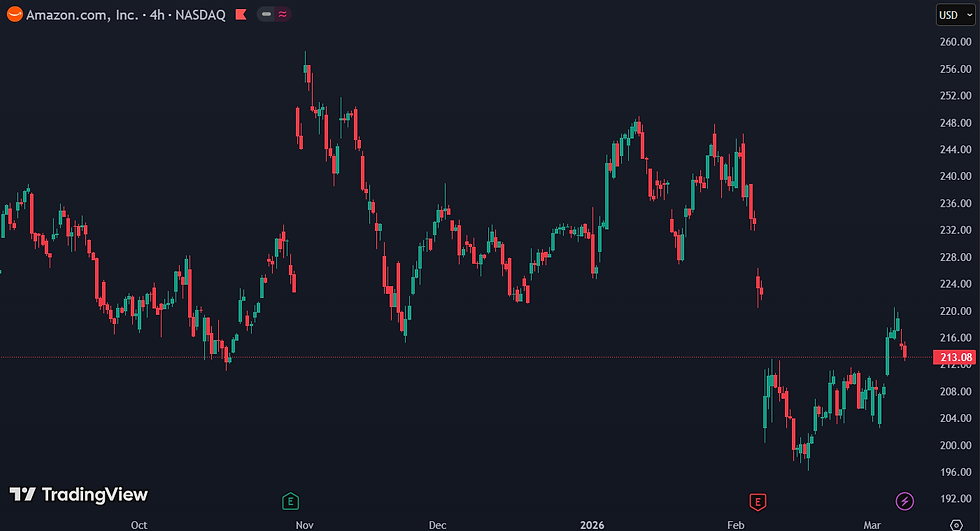Click the 240.00 price axis label
Screen dimensions: 980x531
(x=956, y=176)
